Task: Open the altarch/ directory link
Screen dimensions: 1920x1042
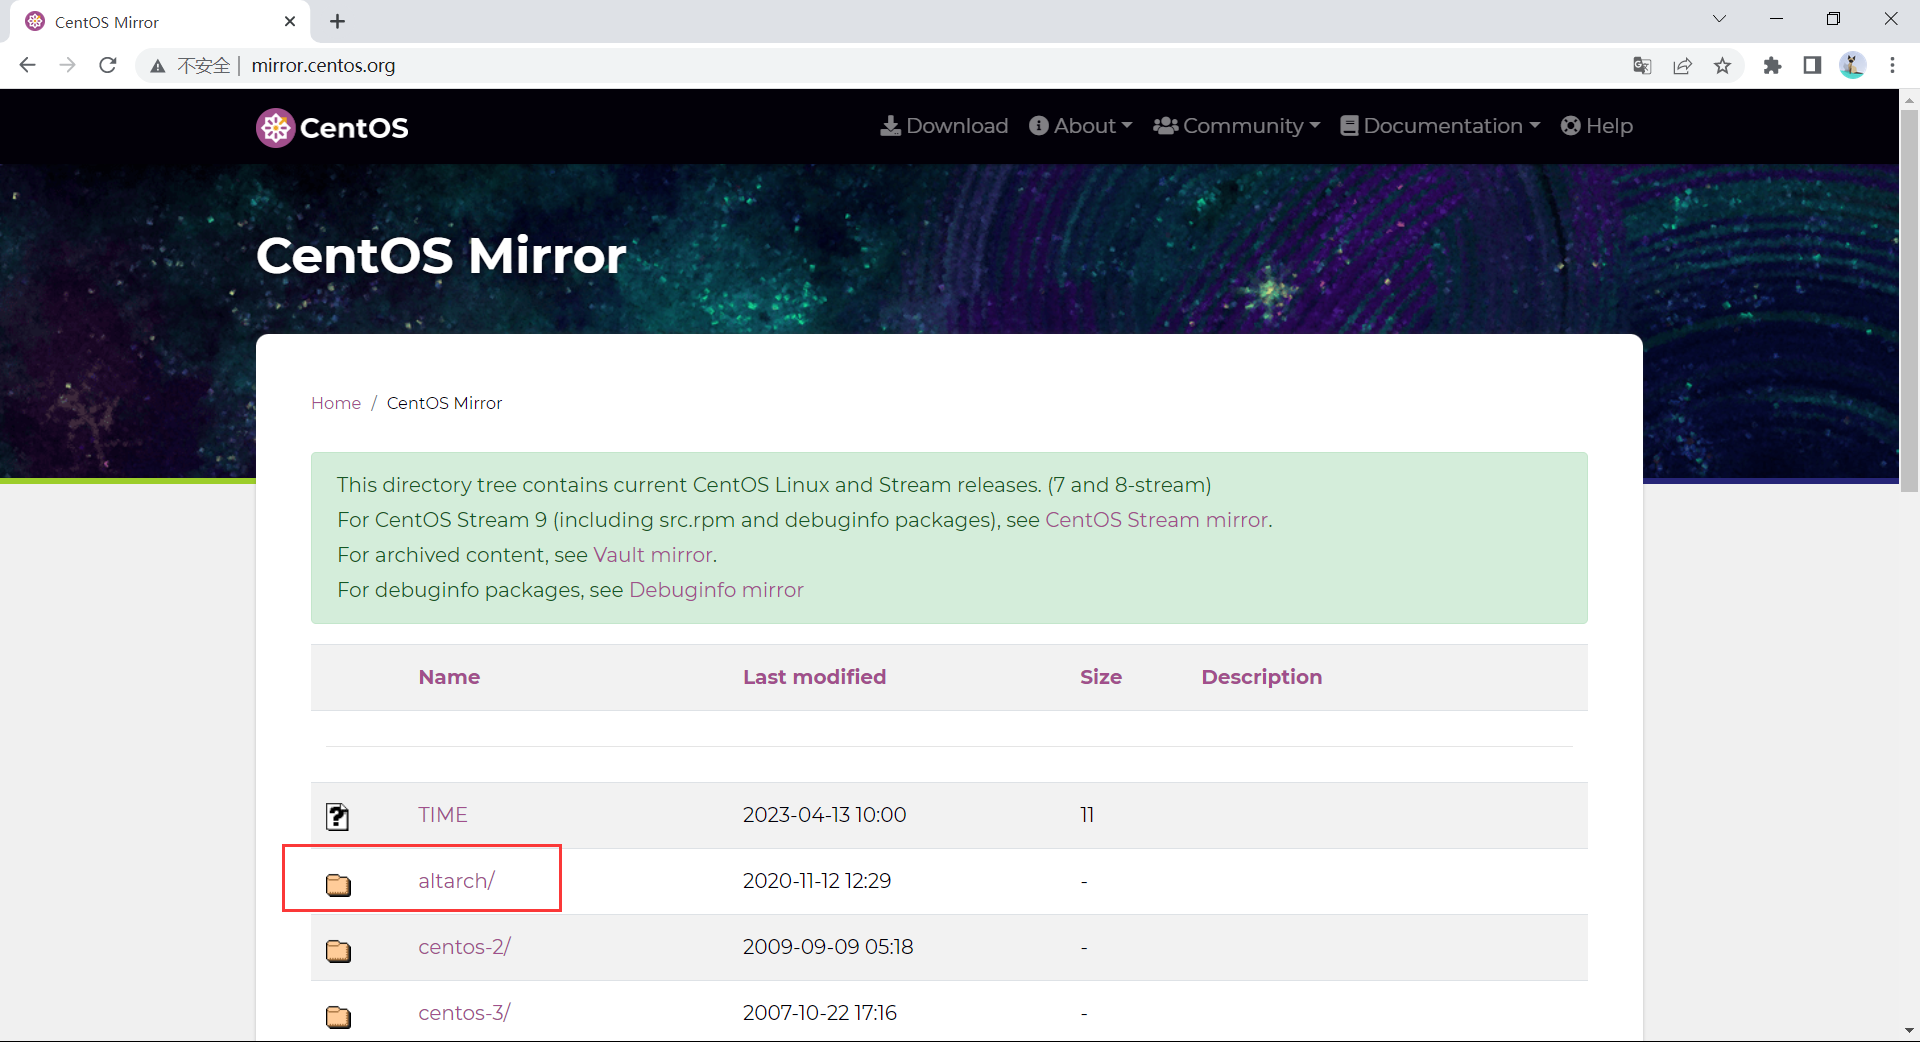Action: click(457, 881)
